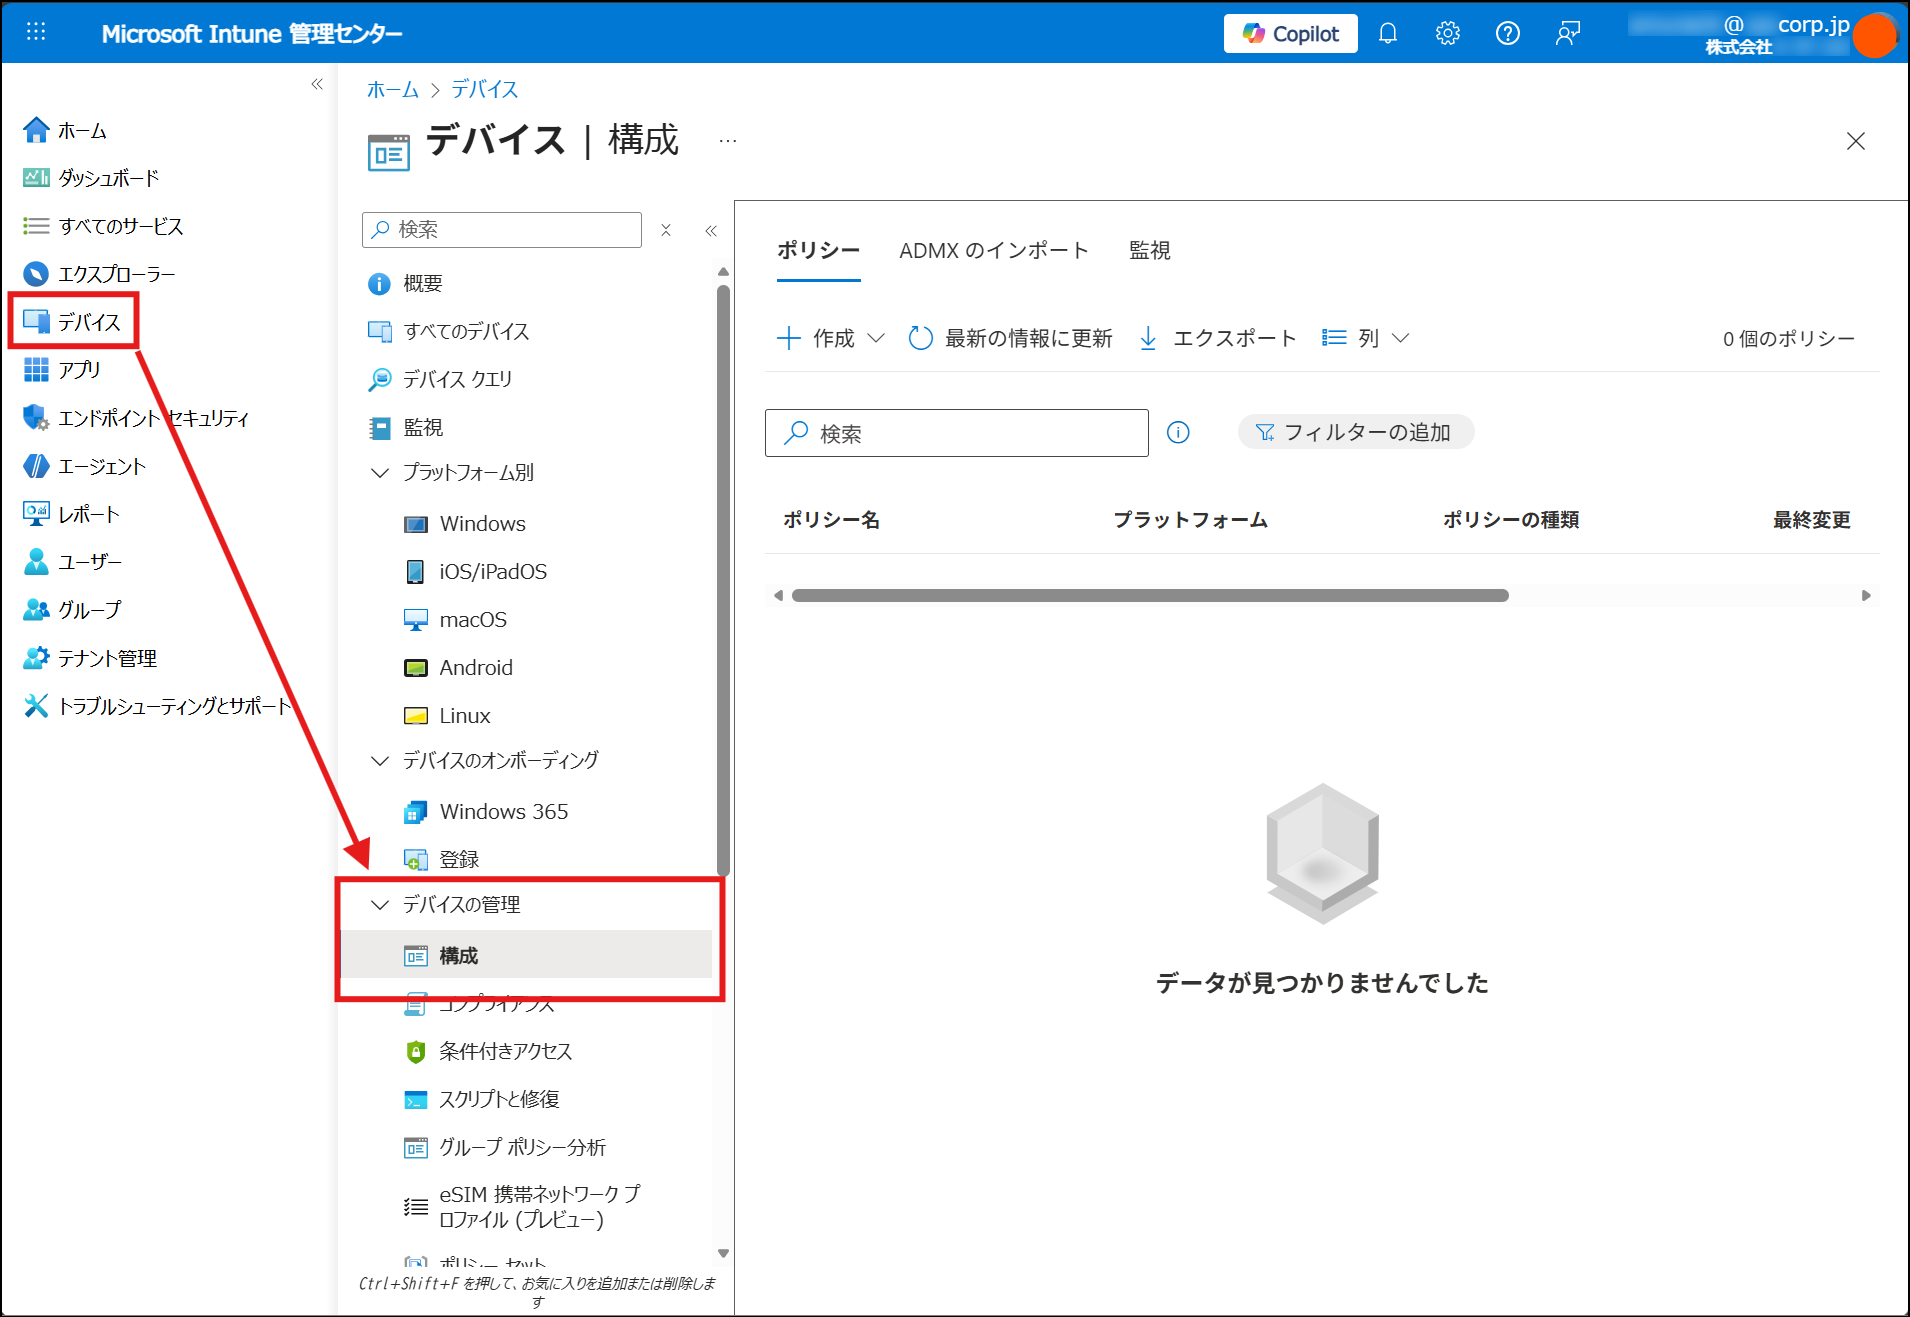Open macOS device configuration
Image resolution: width=1910 pixels, height=1317 pixels.
472,619
